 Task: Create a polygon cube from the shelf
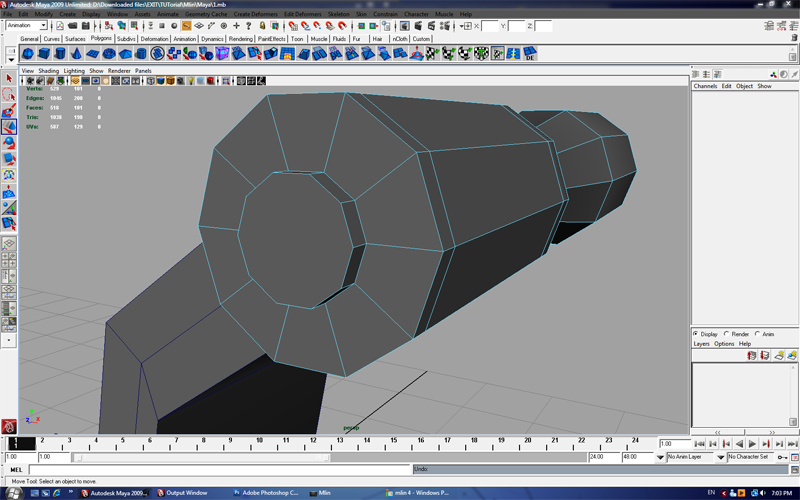point(45,53)
